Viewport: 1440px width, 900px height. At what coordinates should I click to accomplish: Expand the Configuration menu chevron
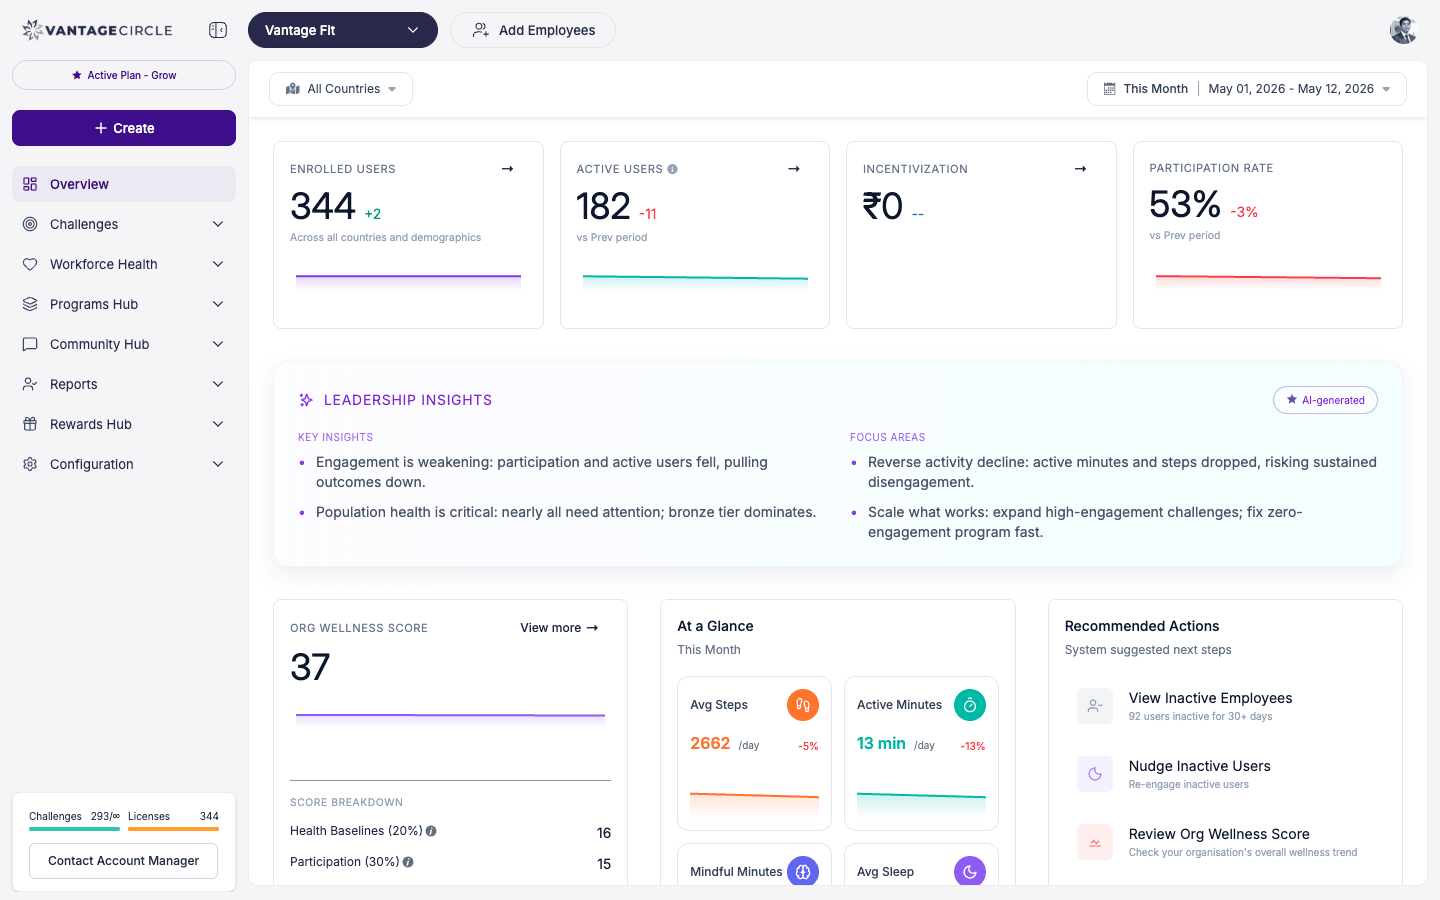pyautogui.click(x=218, y=464)
